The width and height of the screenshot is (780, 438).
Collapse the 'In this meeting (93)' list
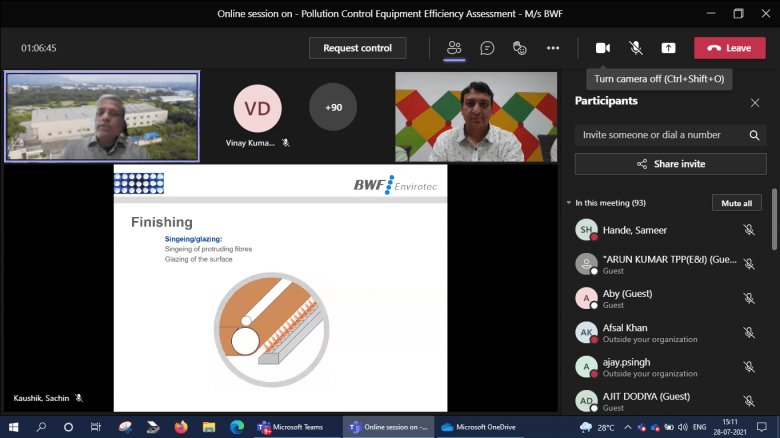click(569, 203)
